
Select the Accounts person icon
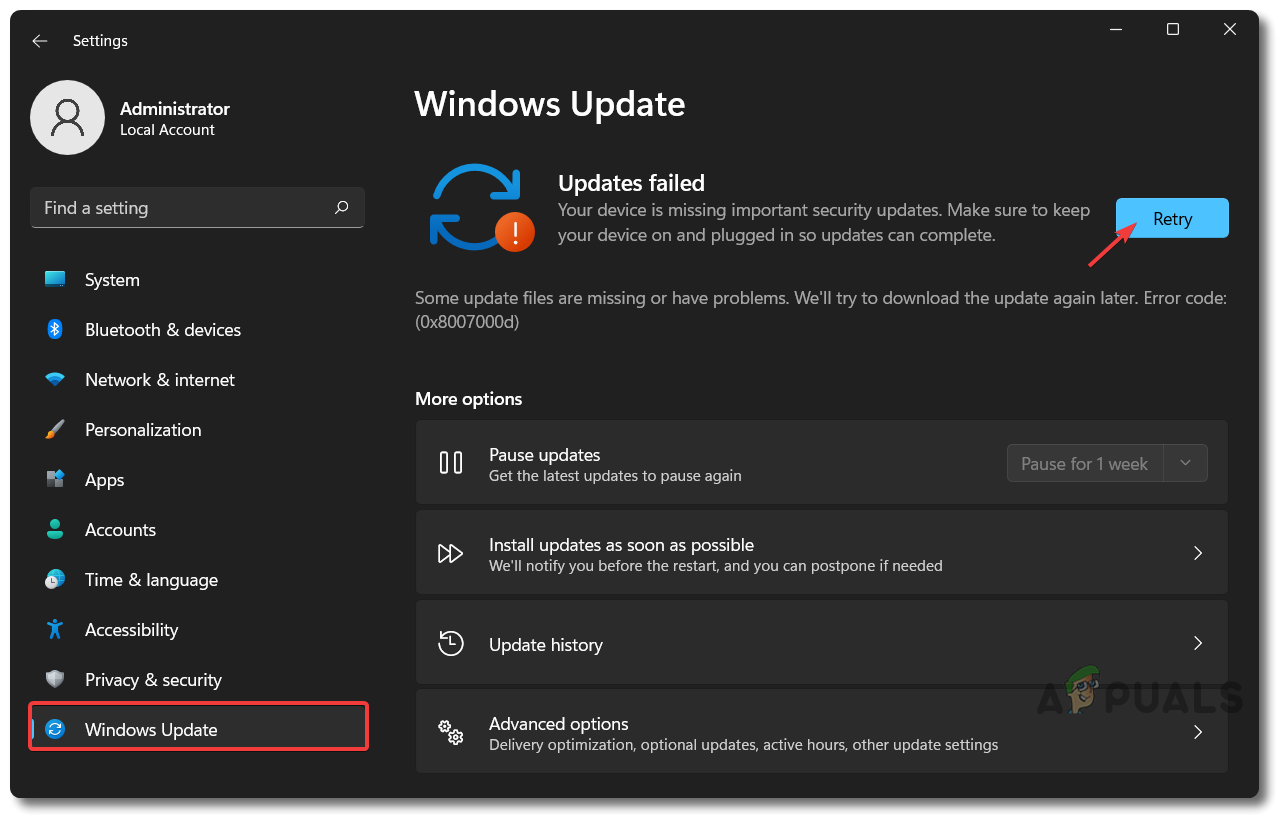click(x=55, y=530)
